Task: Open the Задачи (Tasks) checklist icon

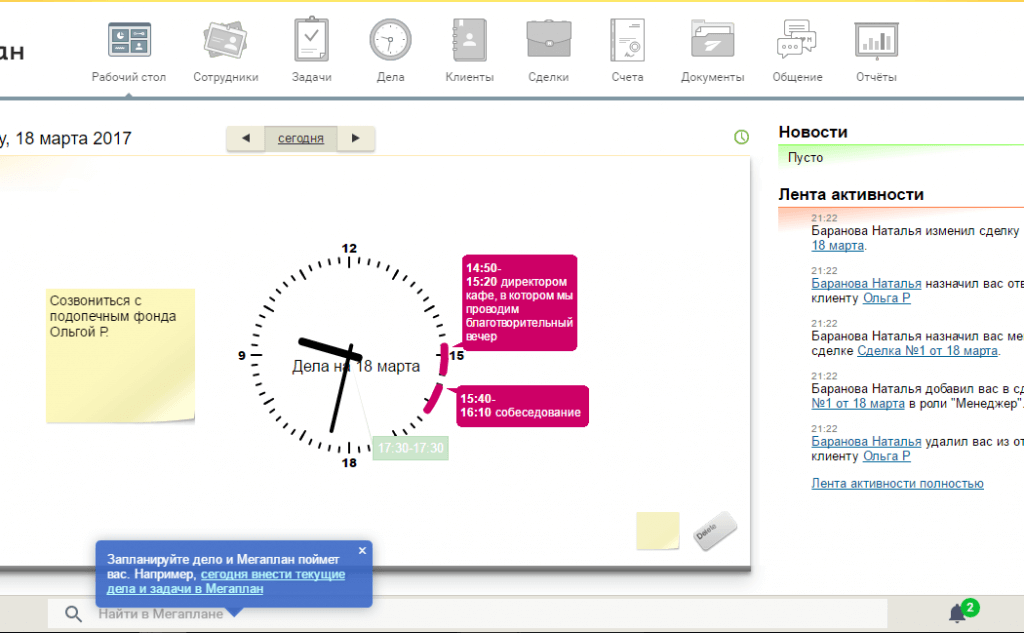Action: (311, 41)
